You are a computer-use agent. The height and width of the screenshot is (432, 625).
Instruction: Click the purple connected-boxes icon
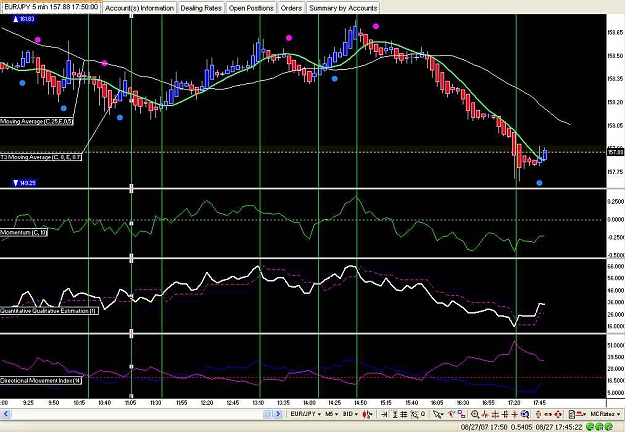[462, 414]
